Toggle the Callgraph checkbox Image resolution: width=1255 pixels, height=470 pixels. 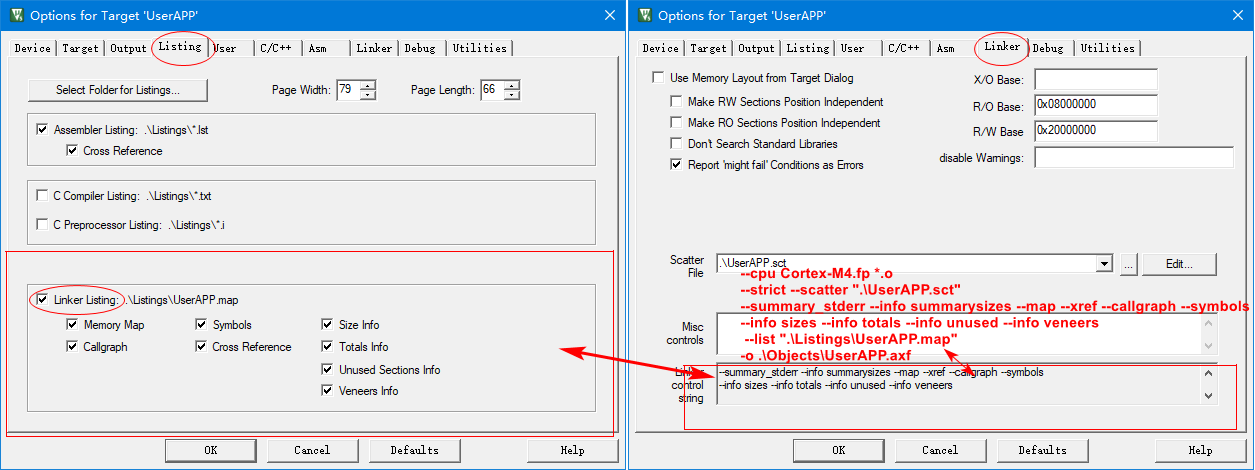tap(72, 347)
